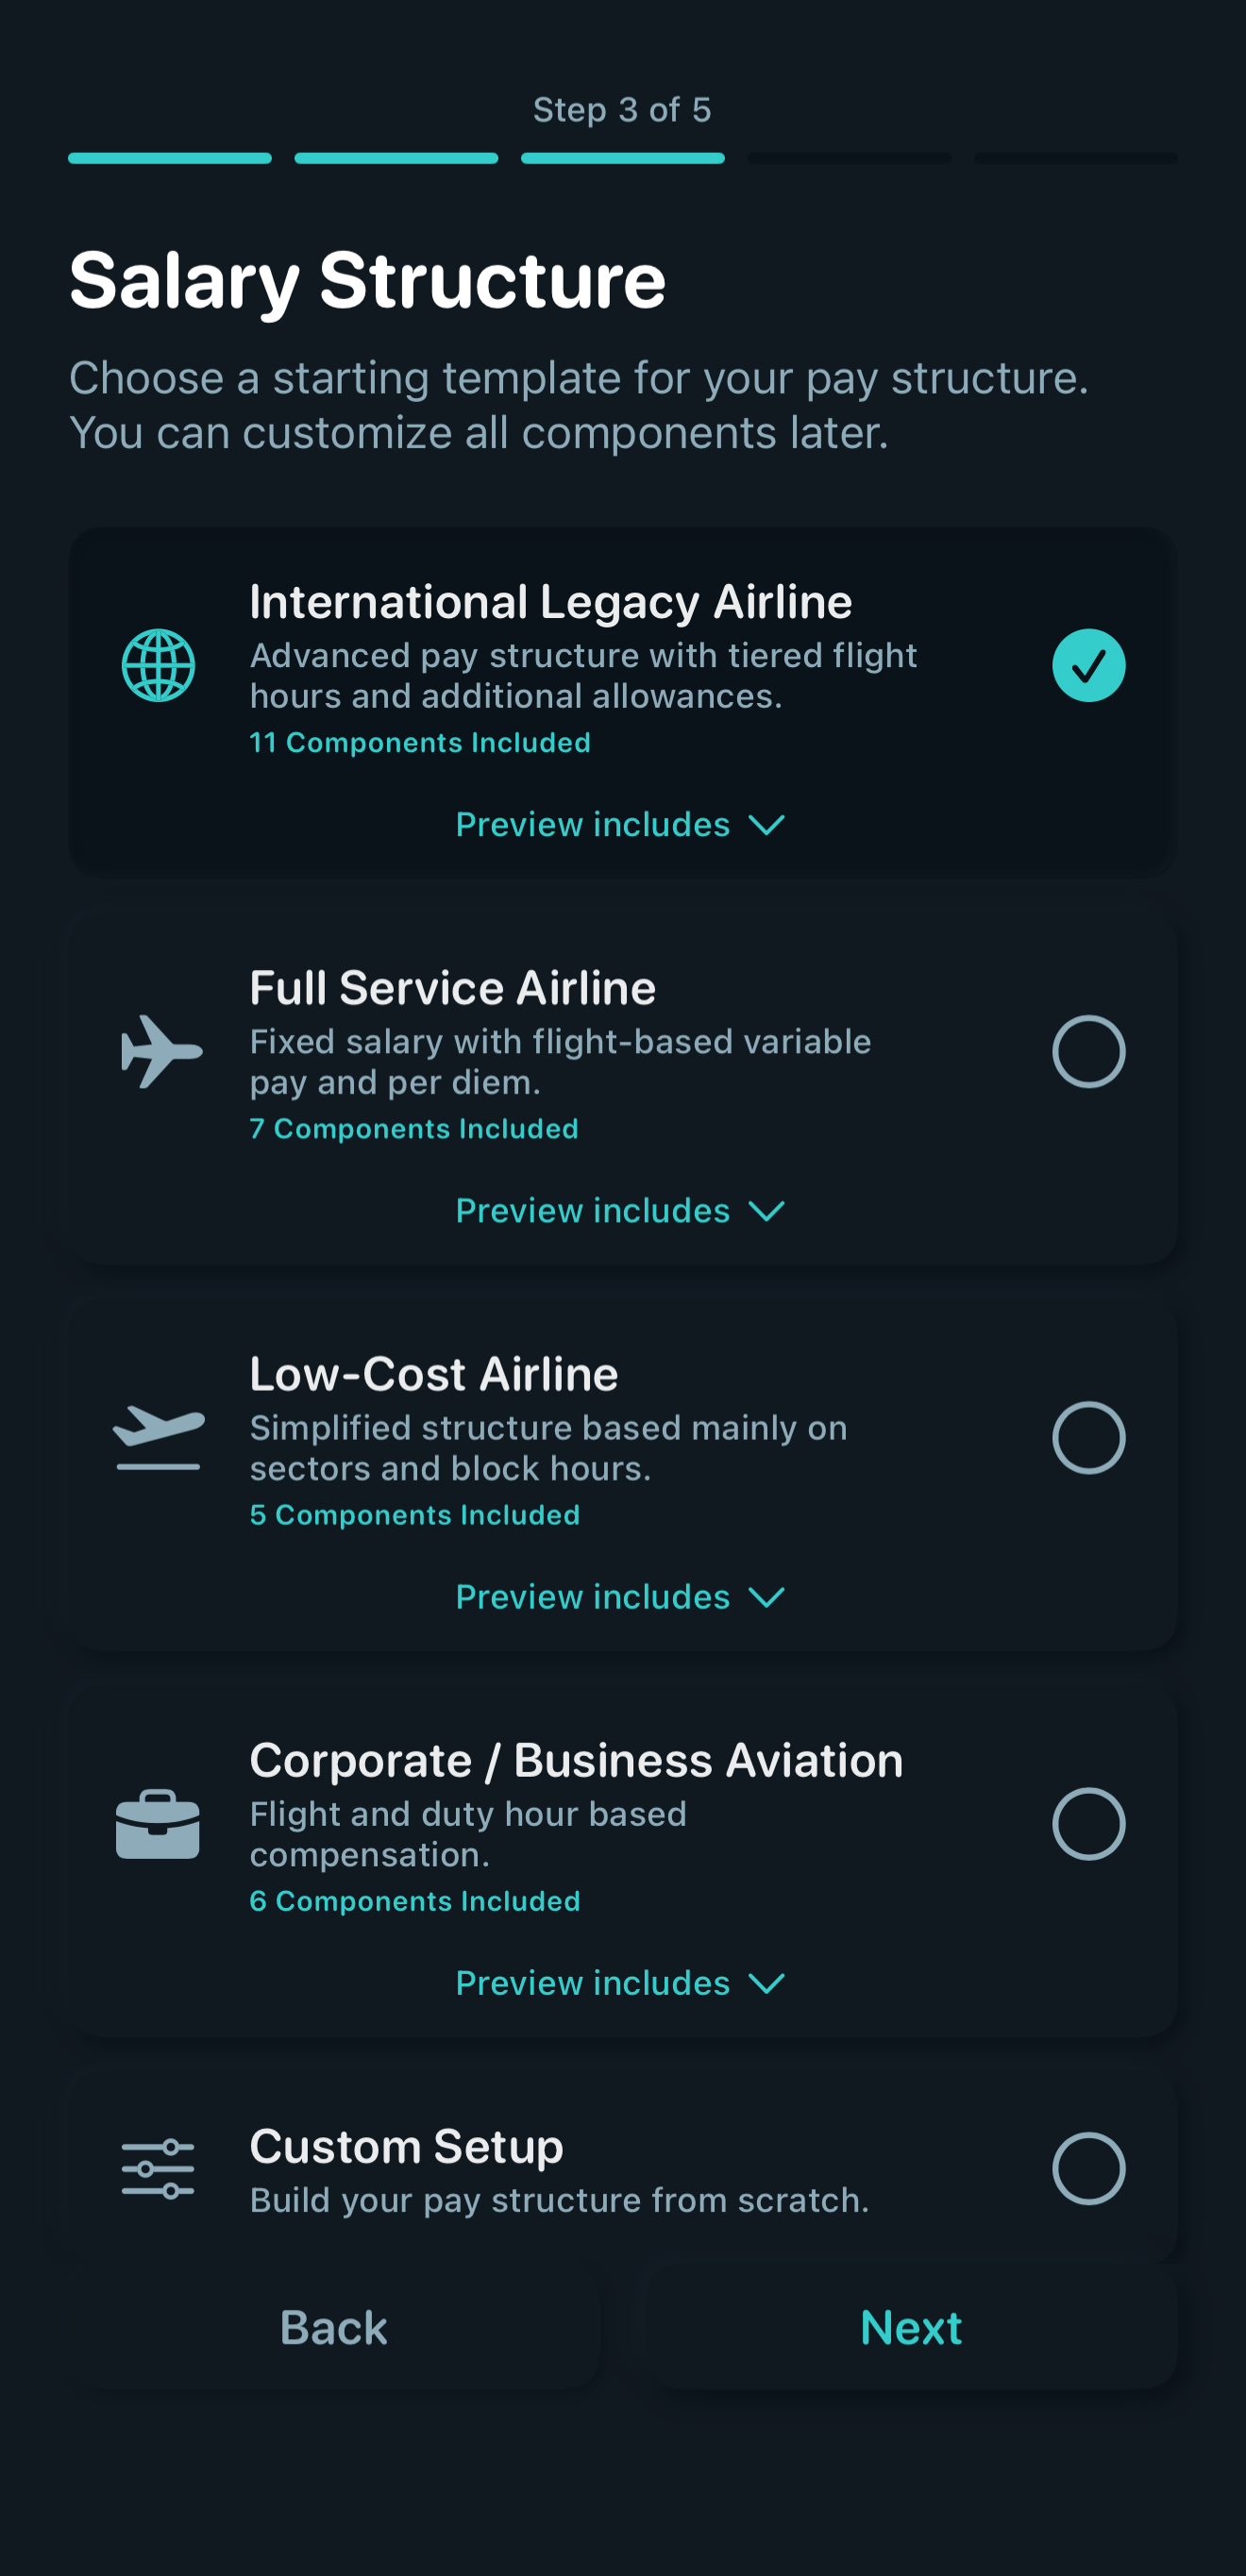The height and width of the screenshot is (2576, 1246).
Task: Click the Low-Cost Airline card title
Action: 434,1374
